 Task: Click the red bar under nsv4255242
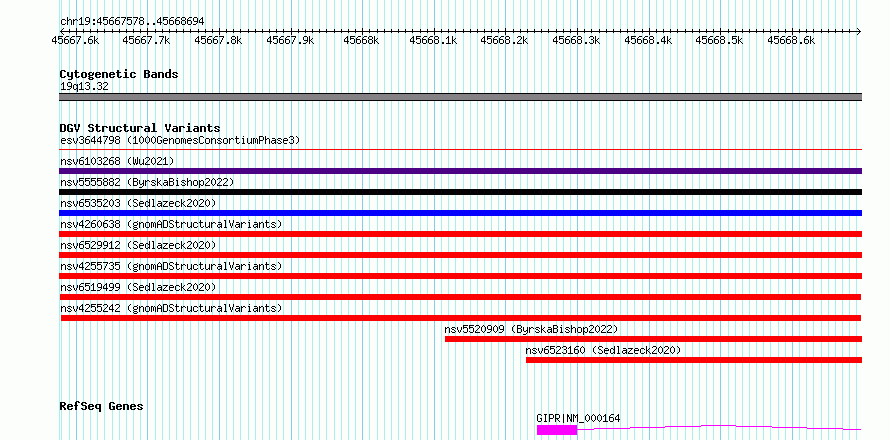[x=461, y=318]
